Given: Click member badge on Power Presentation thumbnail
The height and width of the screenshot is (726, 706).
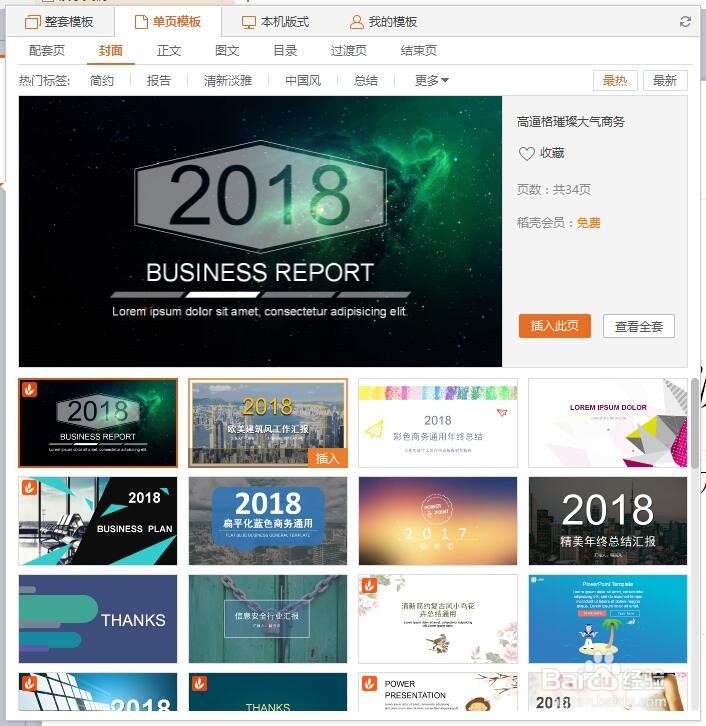Looking at the screenshot, I should point(369,683).
